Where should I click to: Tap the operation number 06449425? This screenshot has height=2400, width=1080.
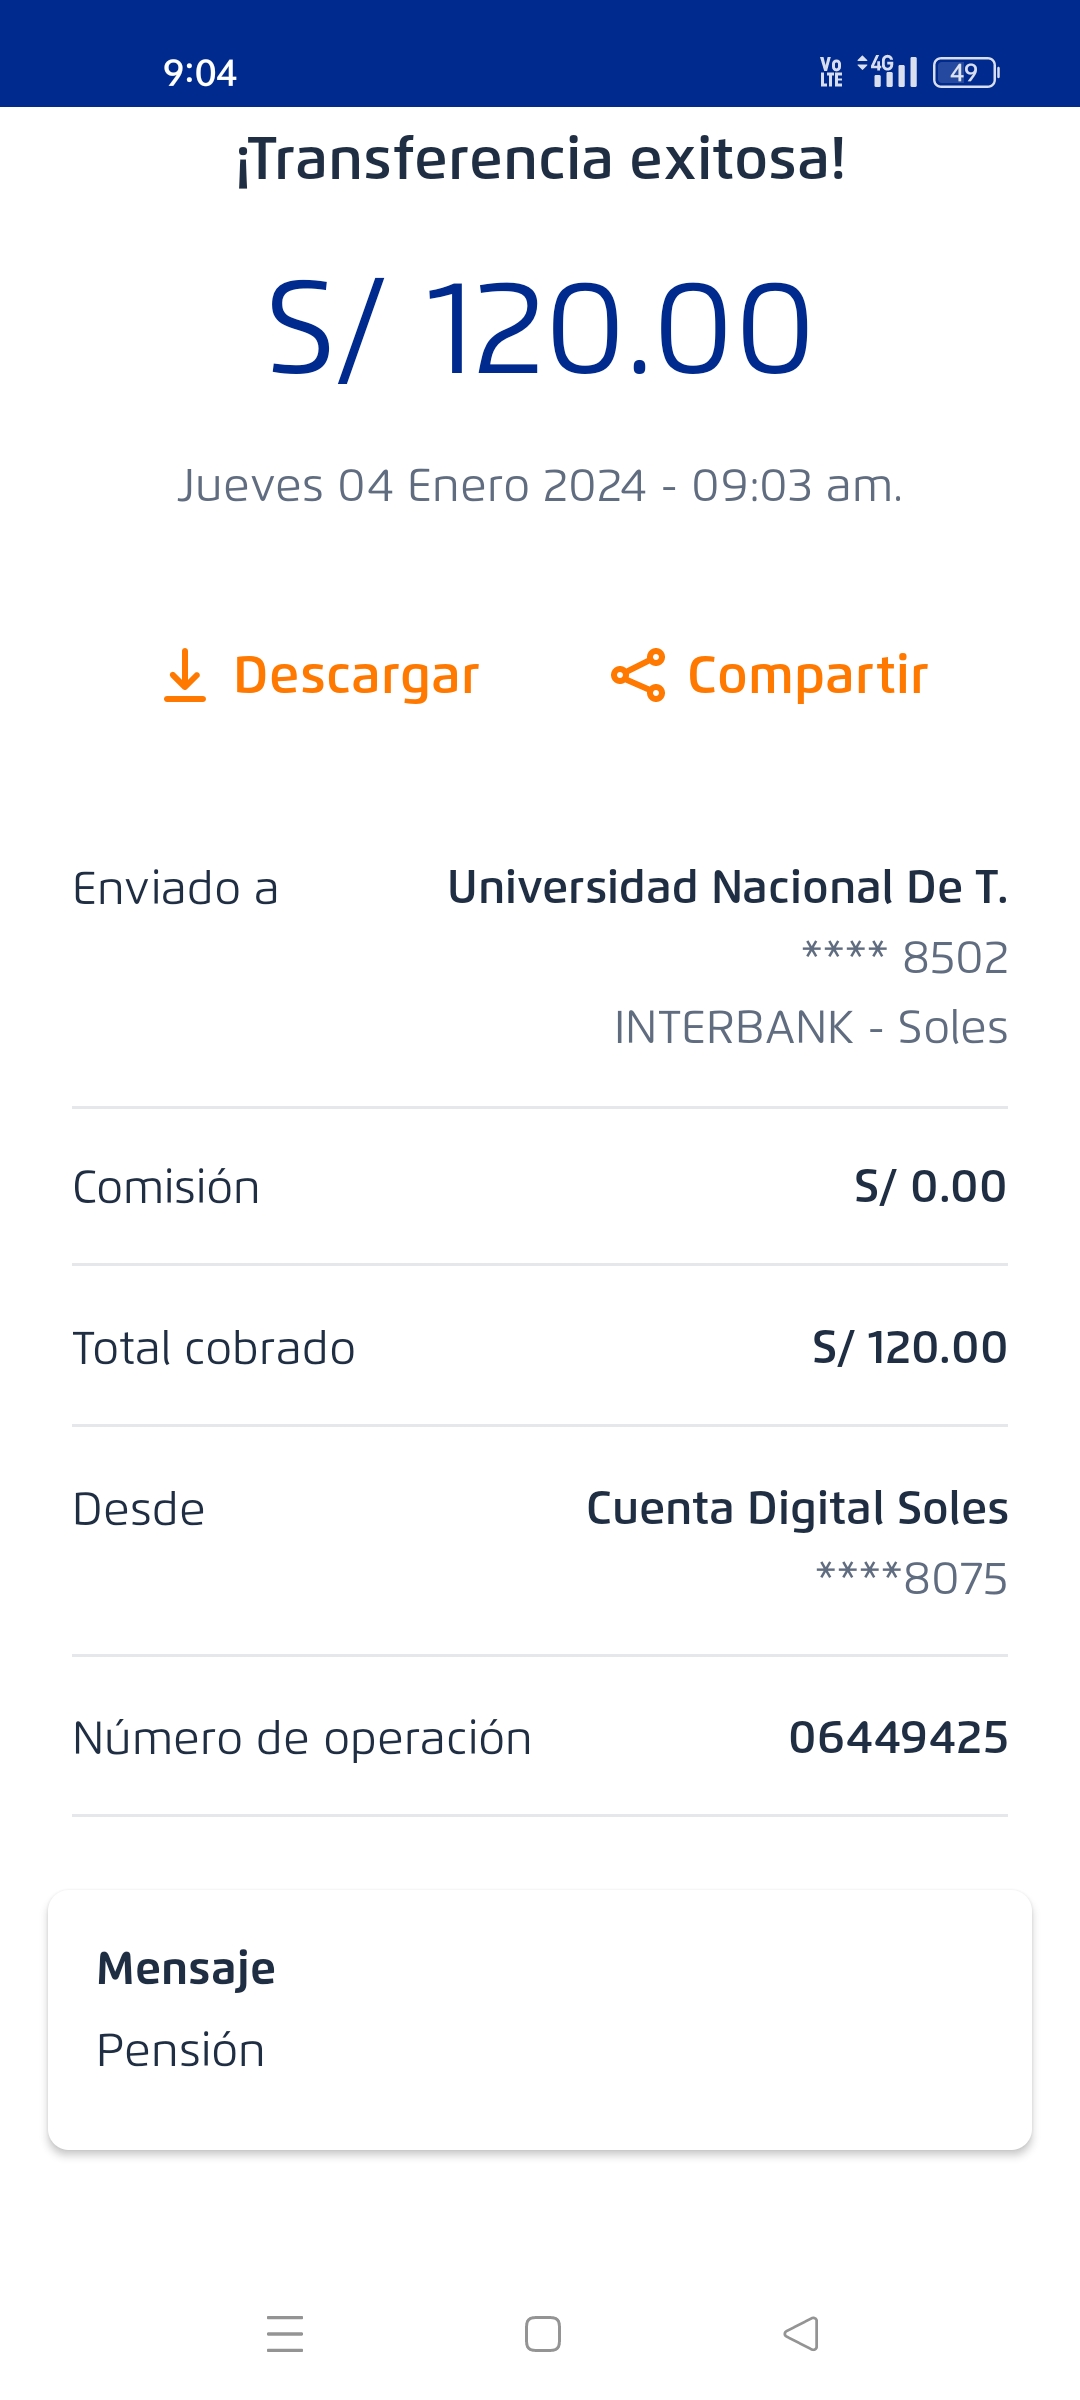[898, 1738]
